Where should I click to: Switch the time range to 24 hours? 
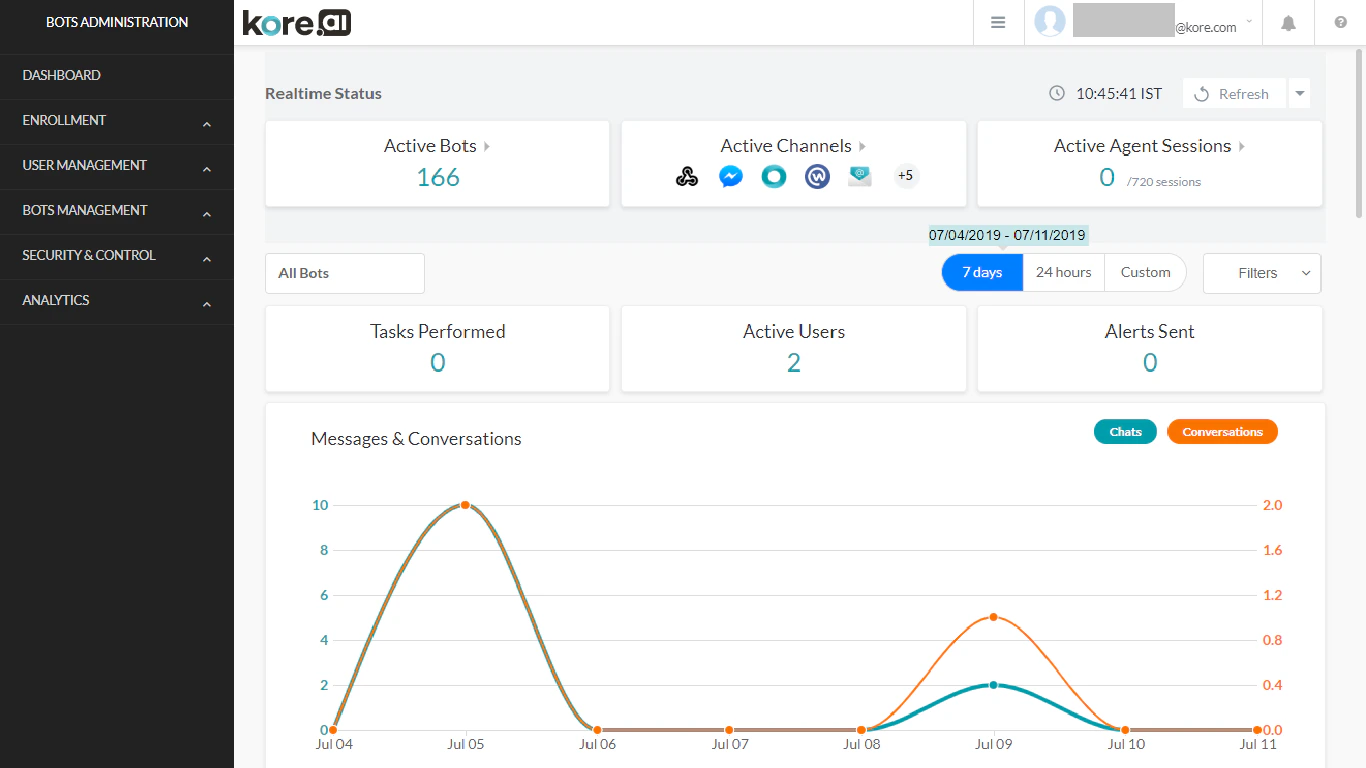(x=1063, y=272)
